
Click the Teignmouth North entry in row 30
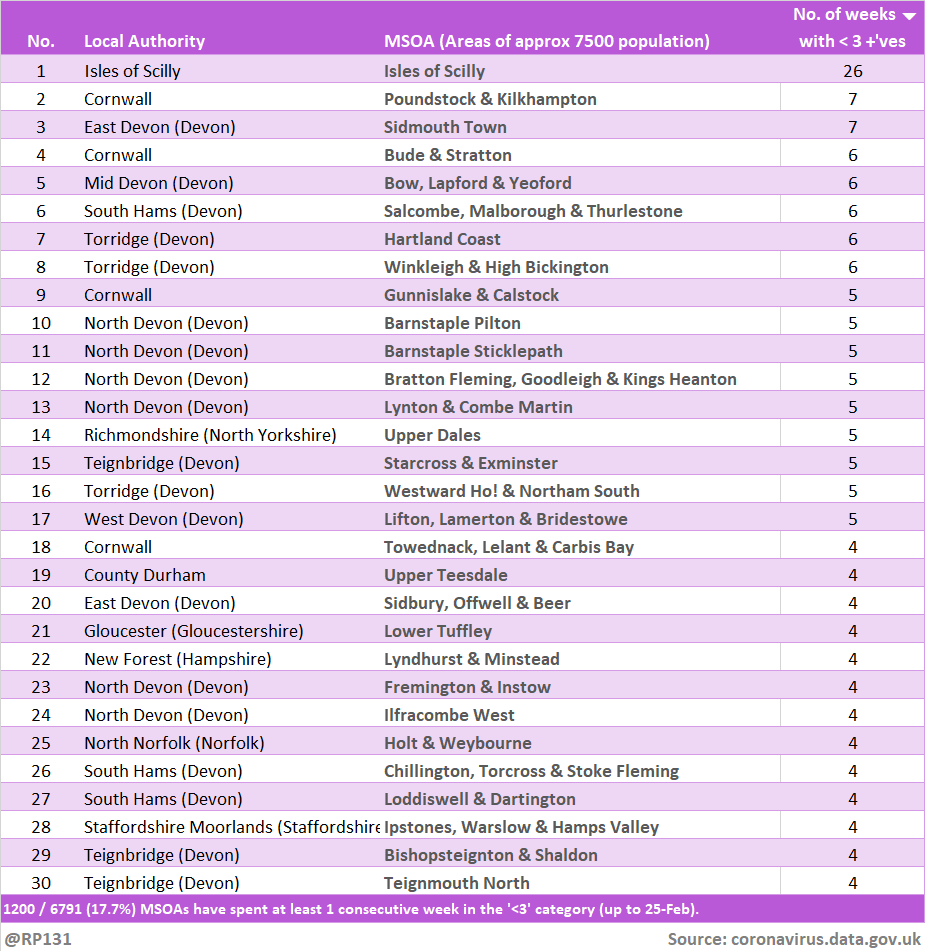tap(456, 883)
